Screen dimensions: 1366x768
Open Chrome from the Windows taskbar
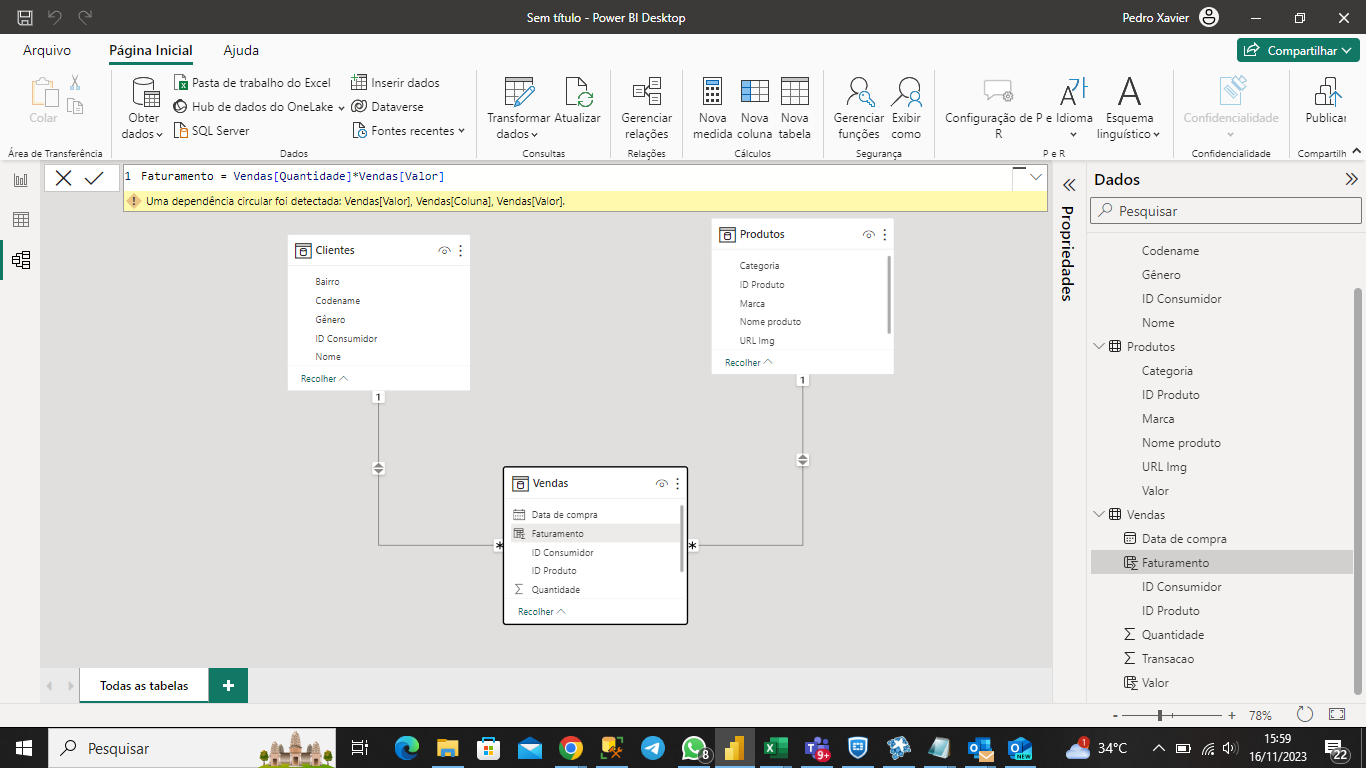[571, 748]
